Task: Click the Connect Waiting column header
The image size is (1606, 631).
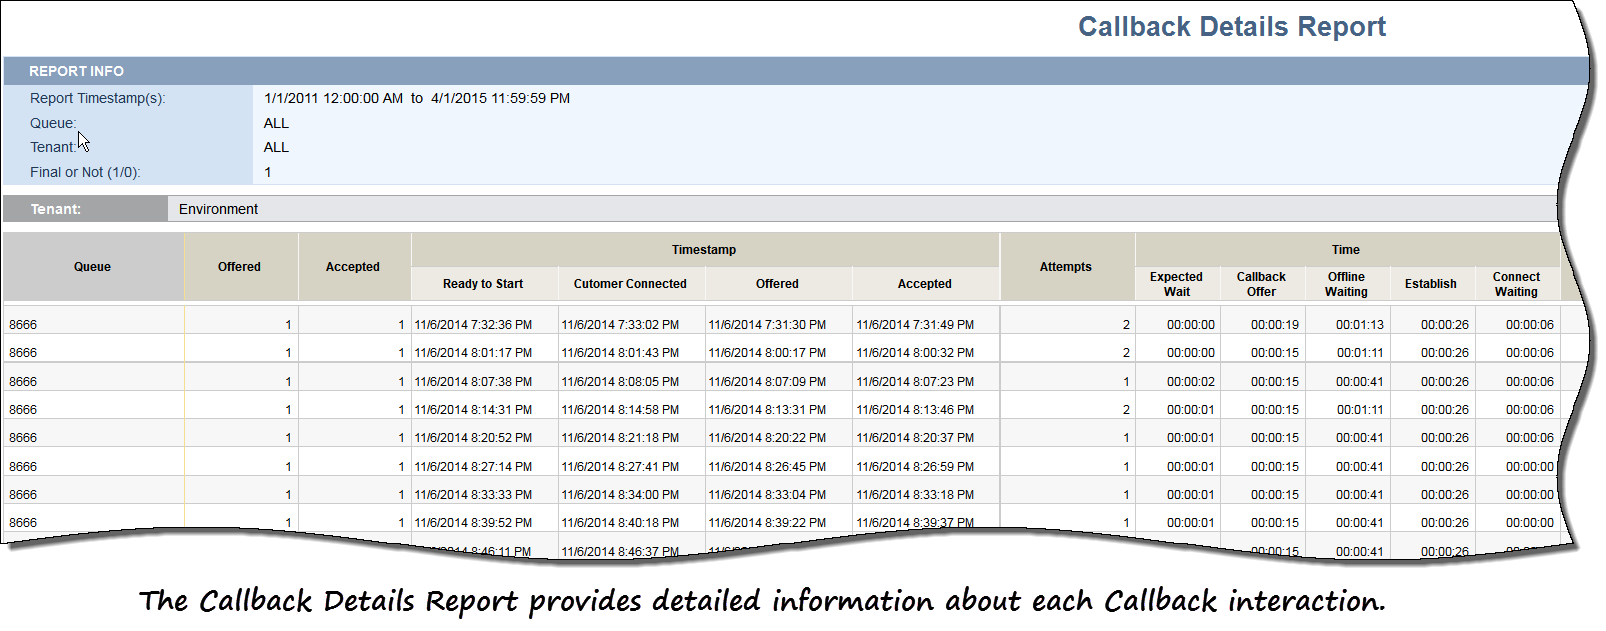Action: pyautogui.click(x=1516, y=284)
